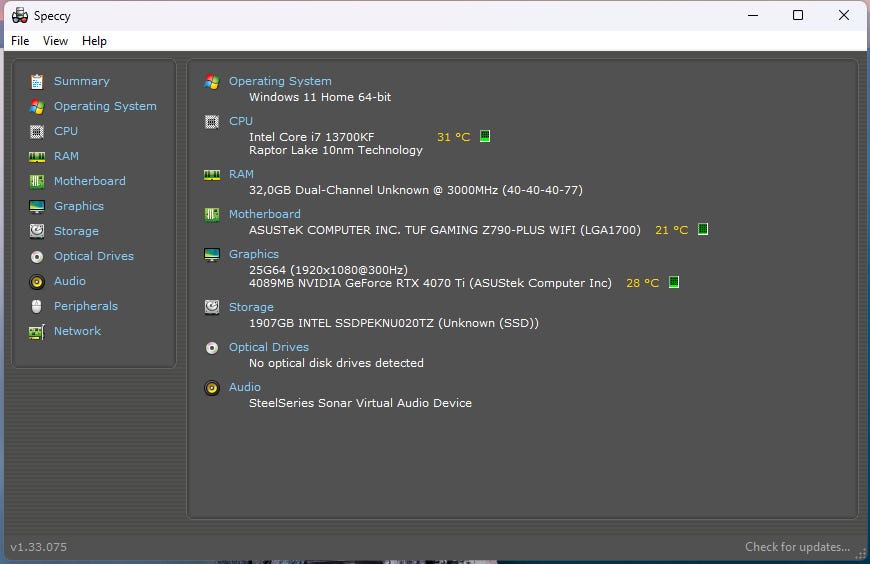
Task: Click the 28 °C GPU temperature value
Action: (643, 283)
